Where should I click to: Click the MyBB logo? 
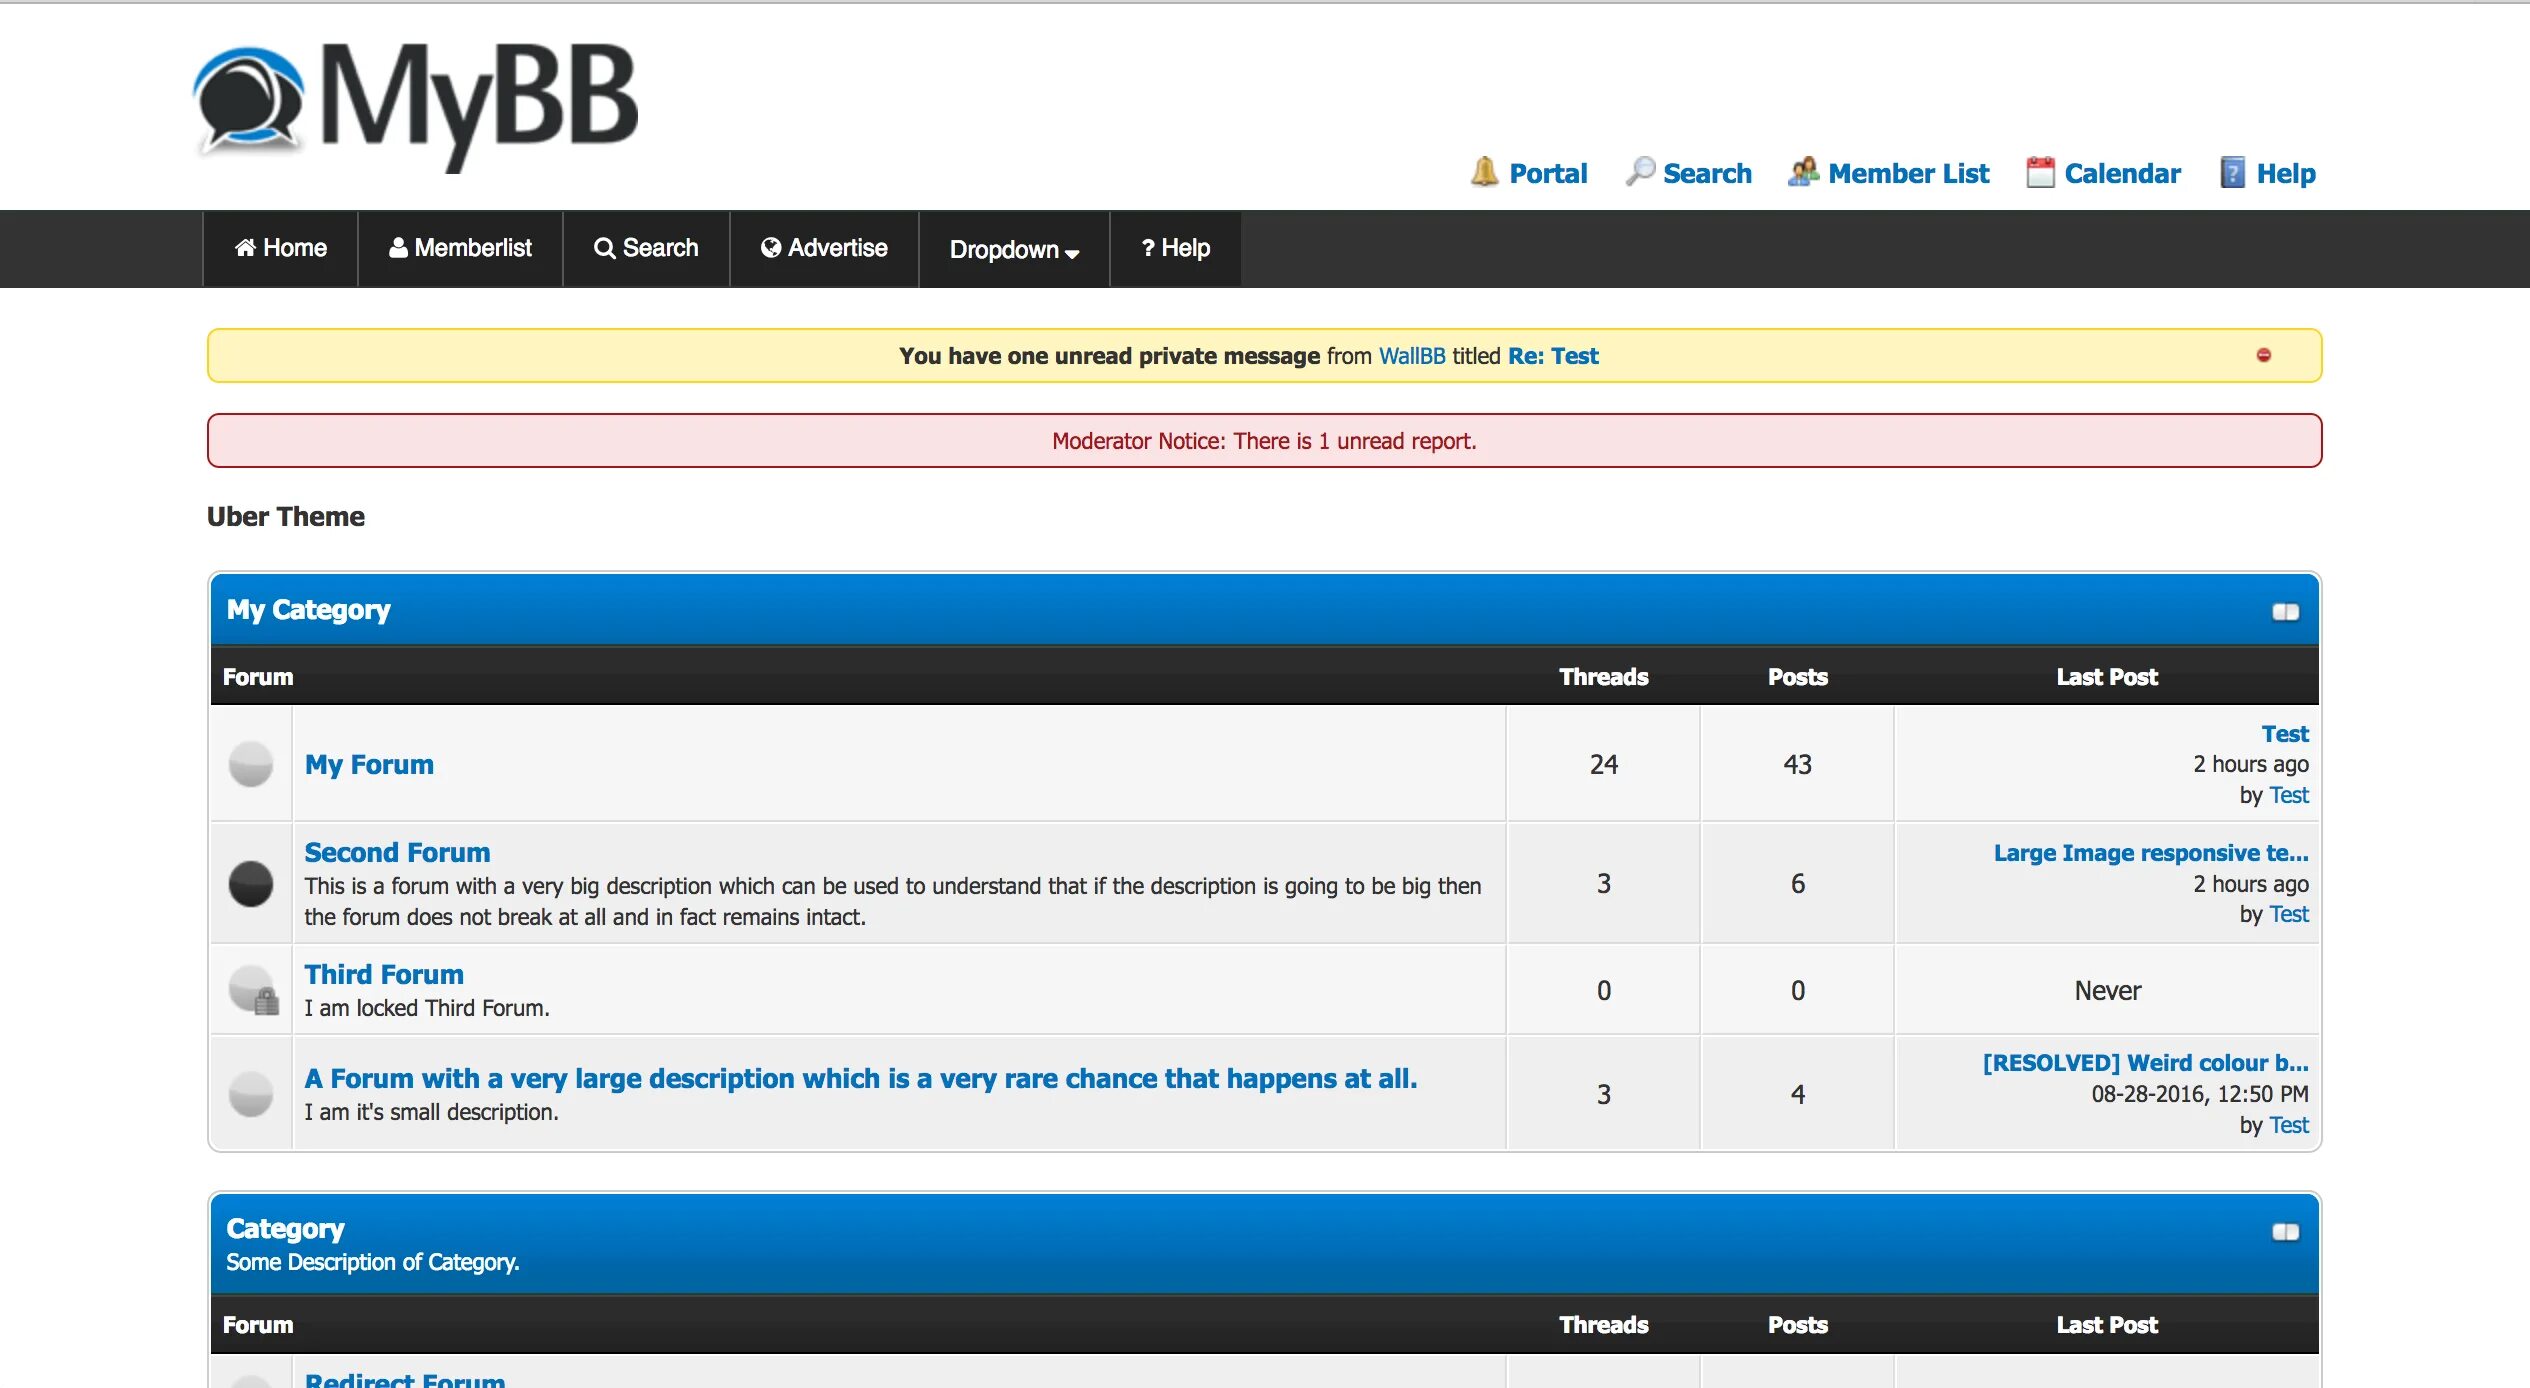pos(415,105)
